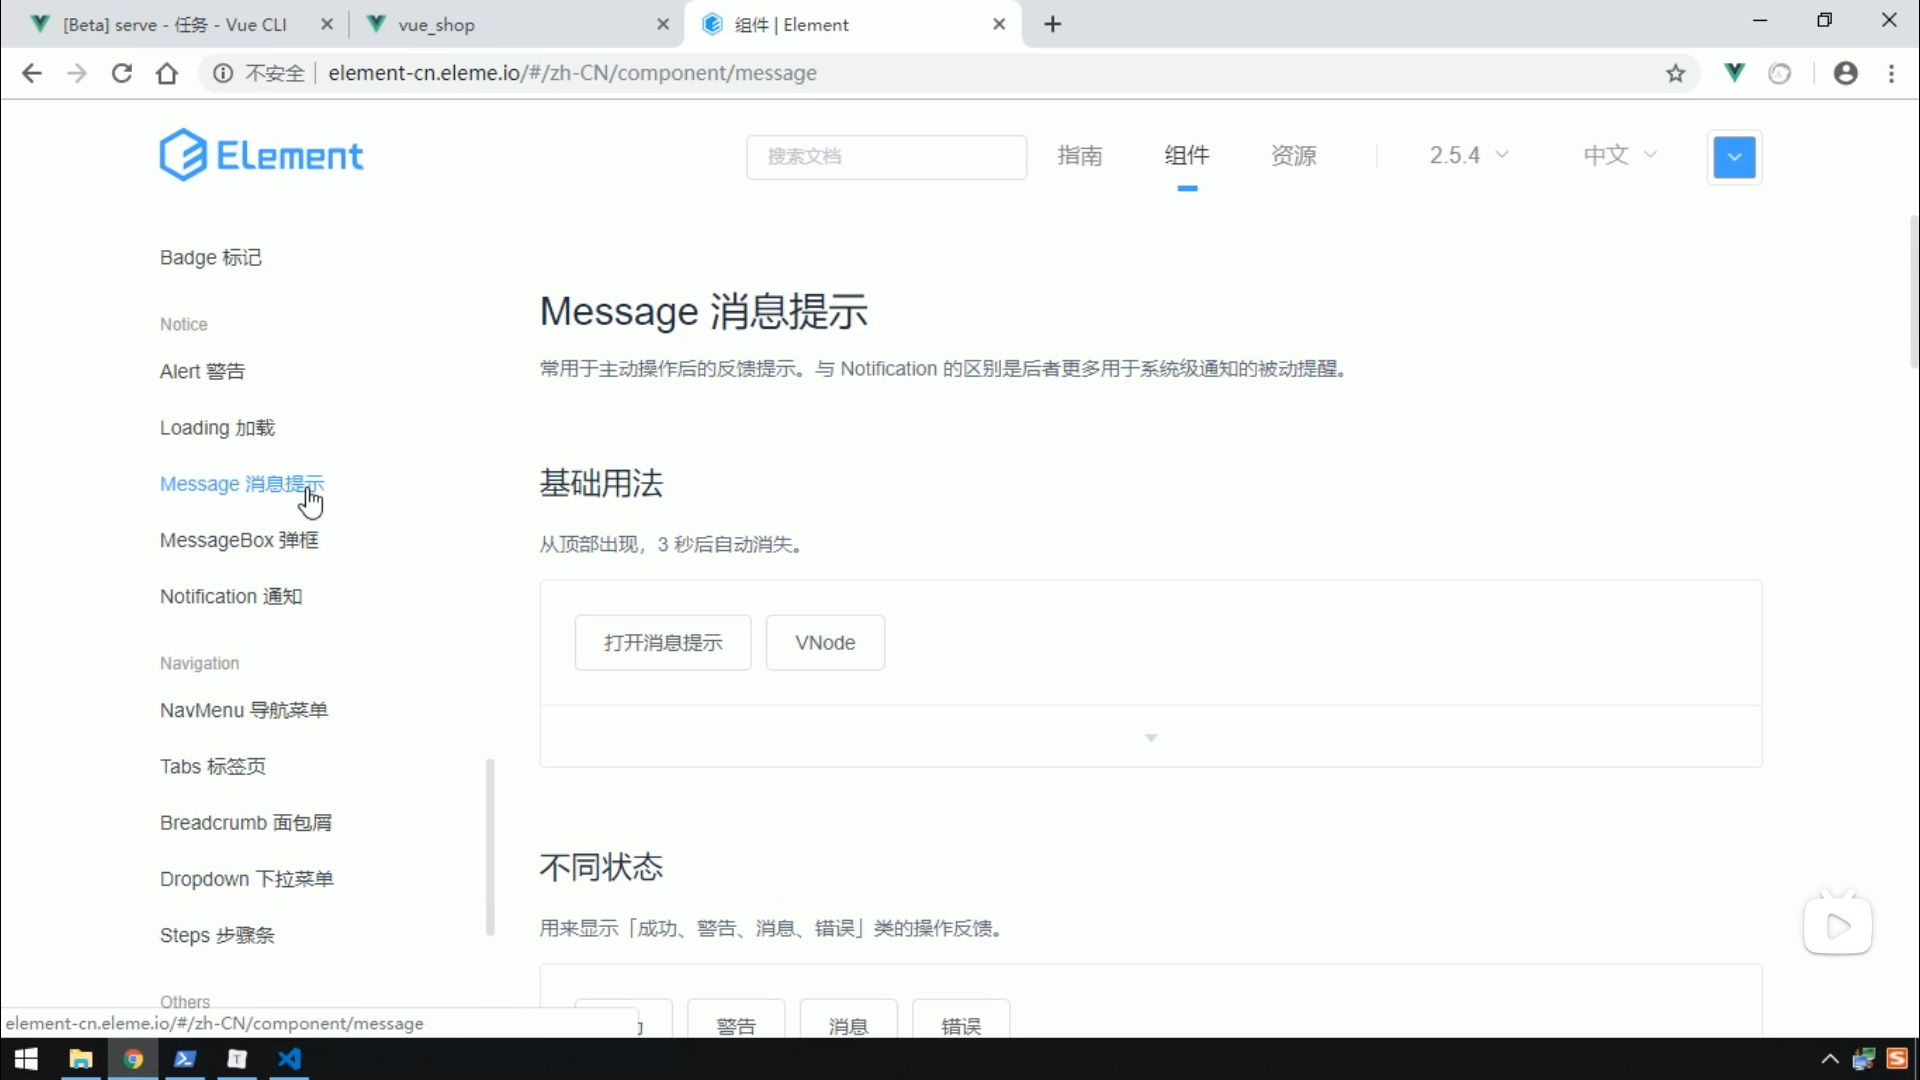The width and height of the screenshot is (1920, 1080).
Task: Open the blue theme color picker dropdown
Action: [1735, 157]
